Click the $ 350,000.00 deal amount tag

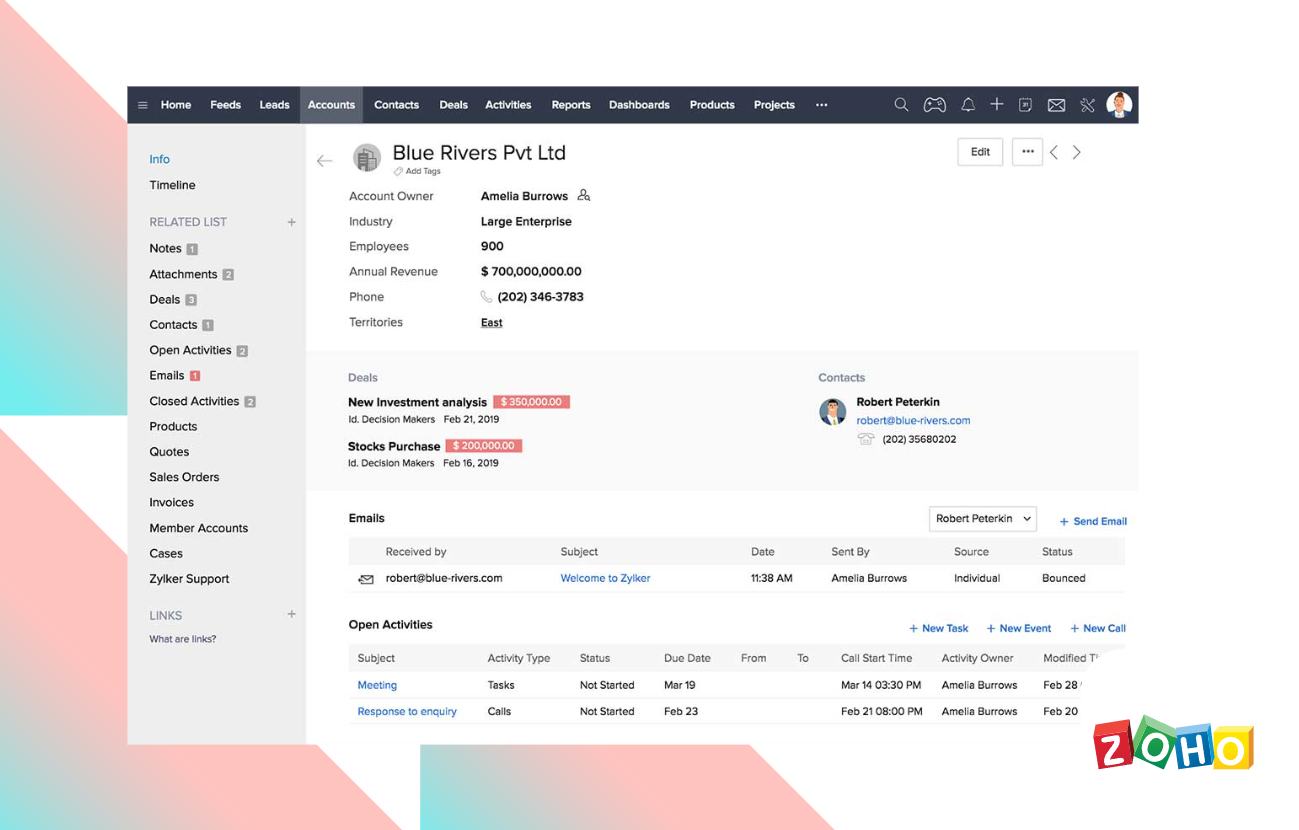tap(531, 402)
